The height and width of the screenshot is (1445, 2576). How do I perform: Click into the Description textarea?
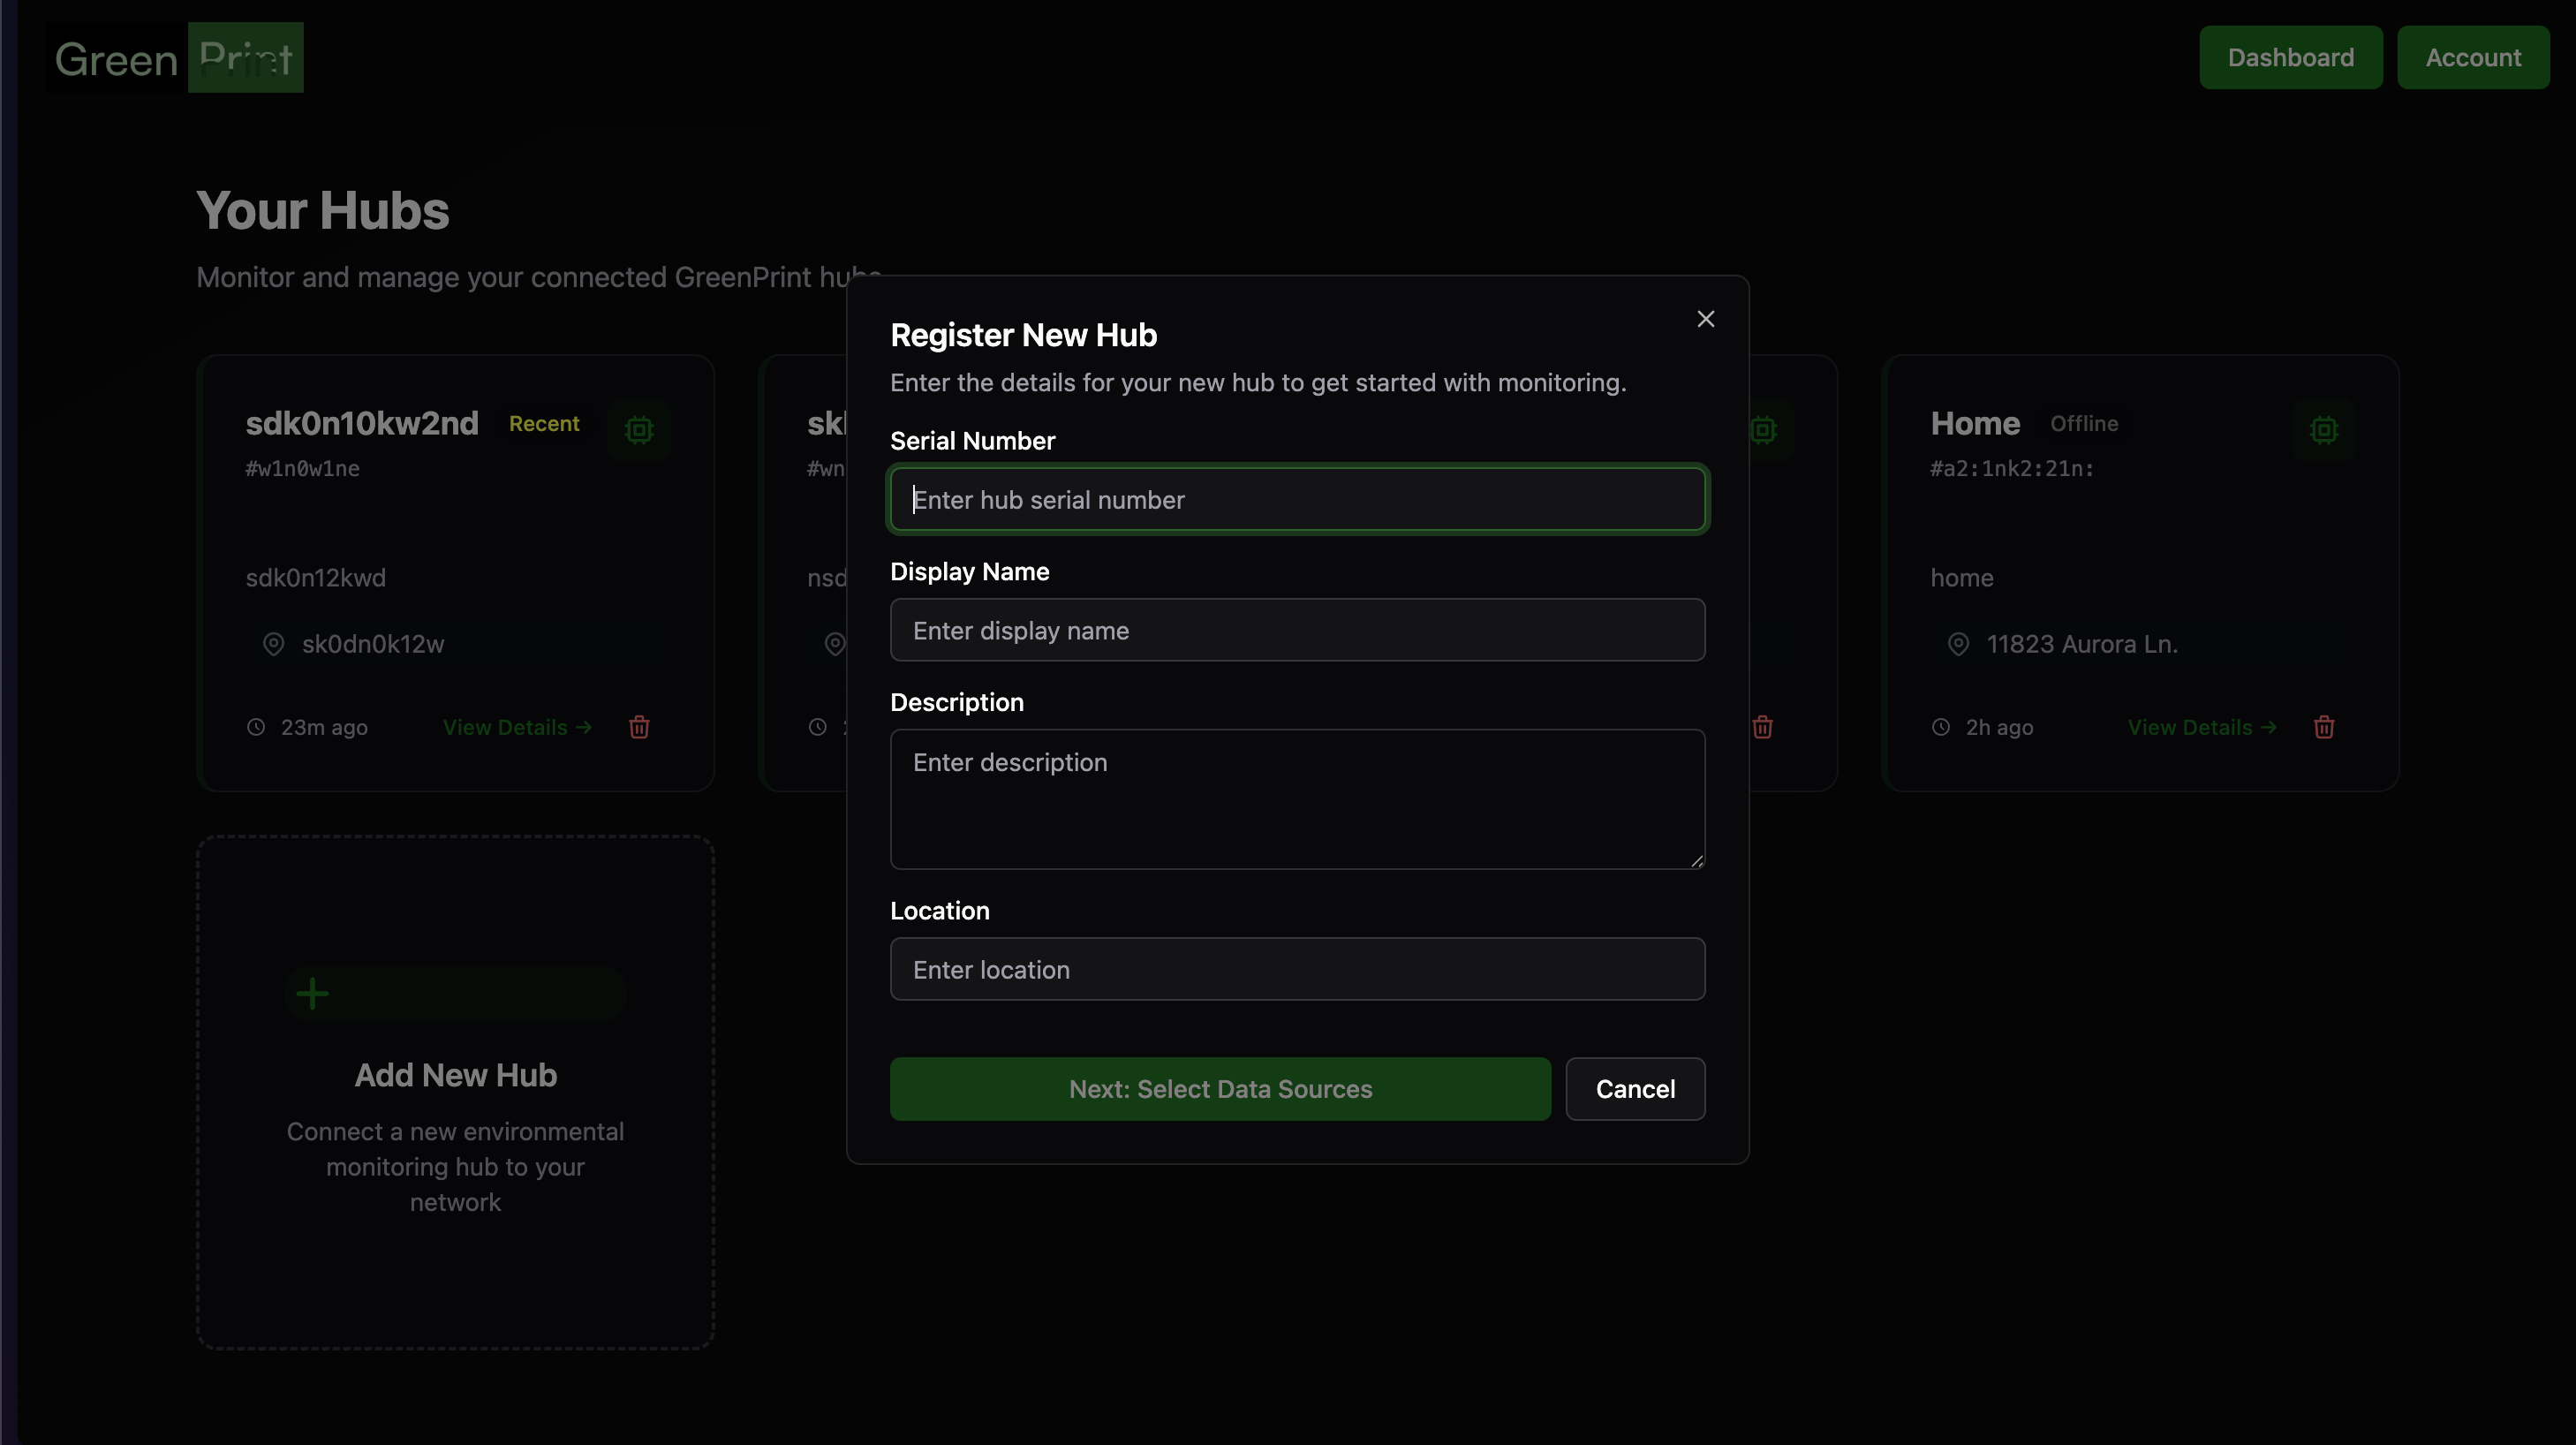1297,798
